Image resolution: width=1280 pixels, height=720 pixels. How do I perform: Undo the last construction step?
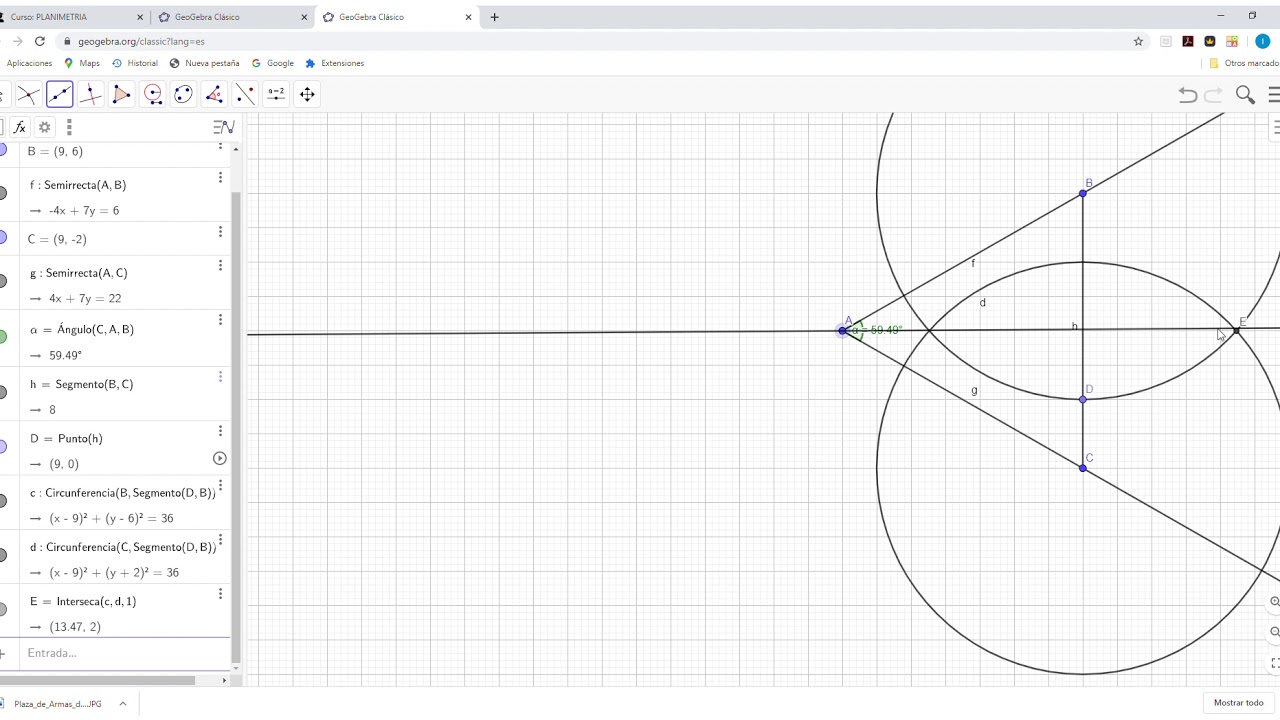(1187, 94)
